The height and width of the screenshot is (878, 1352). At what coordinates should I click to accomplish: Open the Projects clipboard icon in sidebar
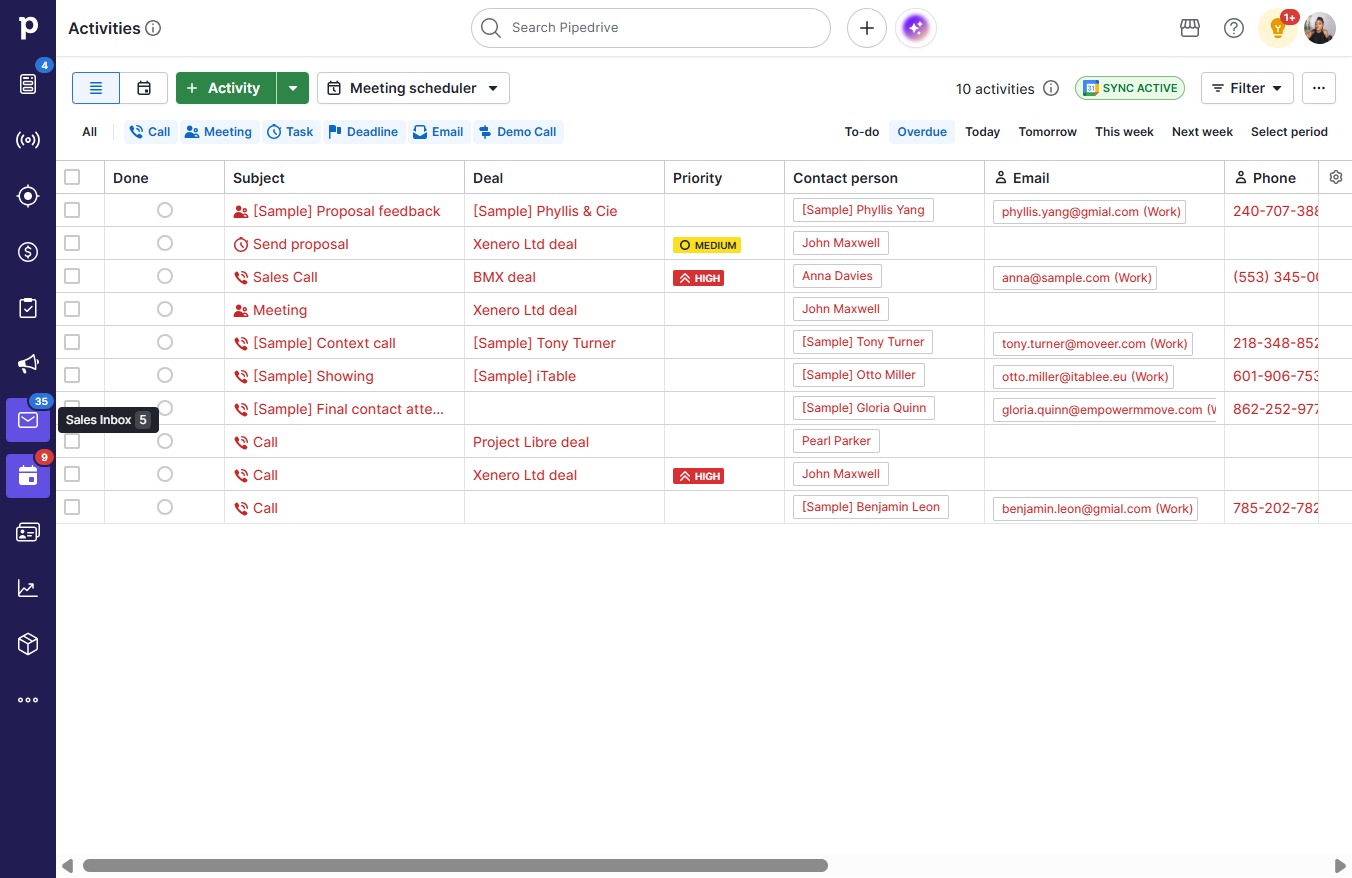[28, 308]
